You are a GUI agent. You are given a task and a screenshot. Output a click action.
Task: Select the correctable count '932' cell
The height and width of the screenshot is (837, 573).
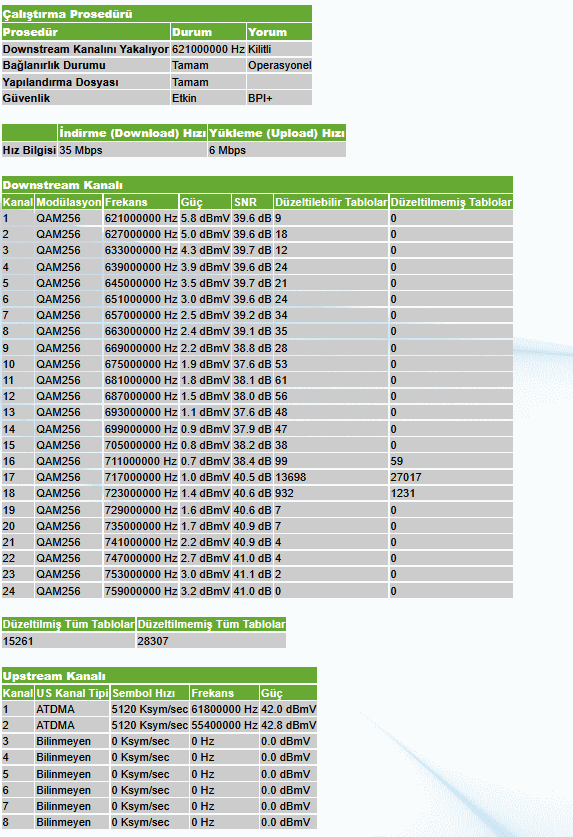click(x=331, y=493)
